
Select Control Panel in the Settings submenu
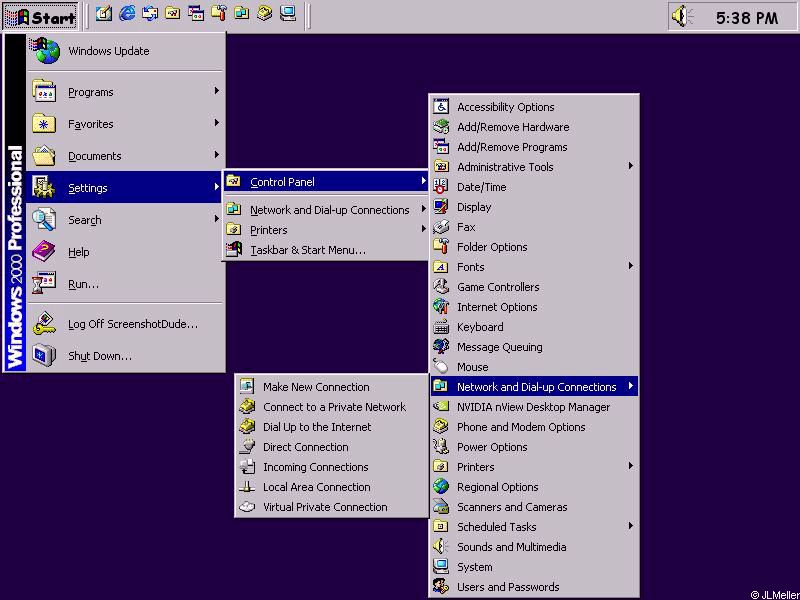coord(326,182)
